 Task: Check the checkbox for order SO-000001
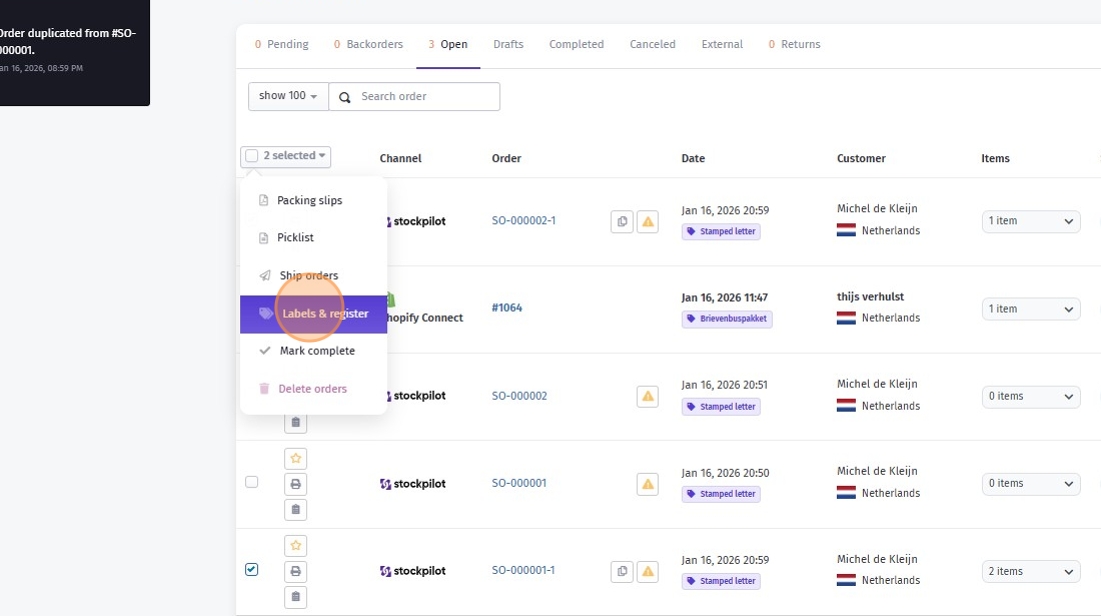point(252,482)
